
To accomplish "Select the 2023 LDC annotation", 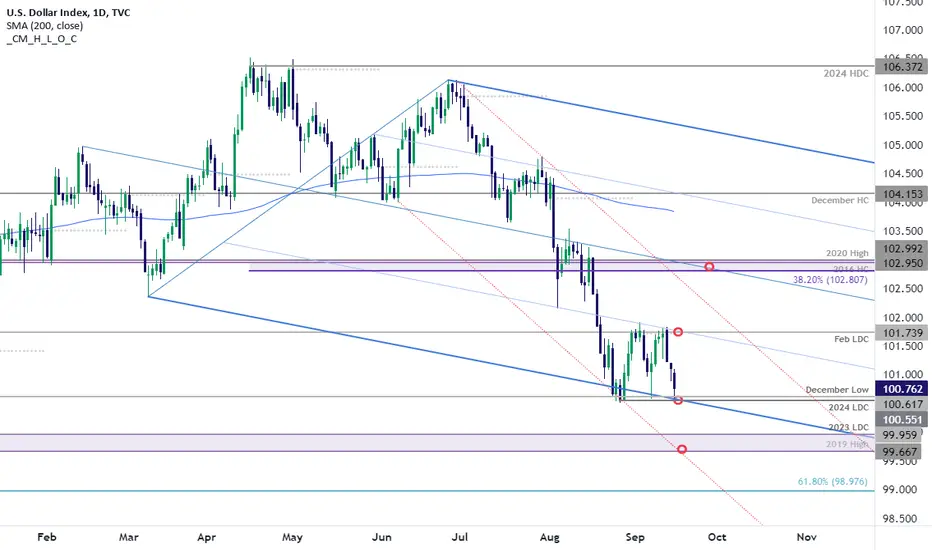I will [x=849, y=427].
